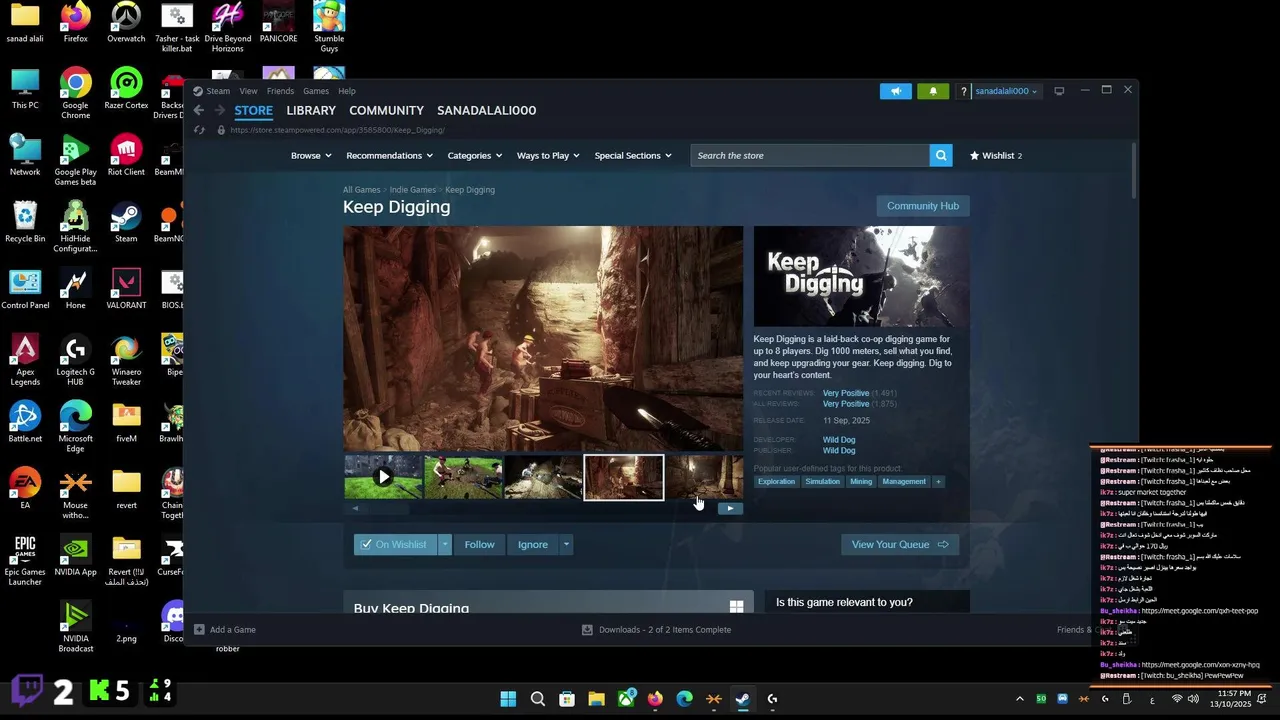Open Epic Games Launcher desktop icon
Screen dimensions: 1280x720
25,560
